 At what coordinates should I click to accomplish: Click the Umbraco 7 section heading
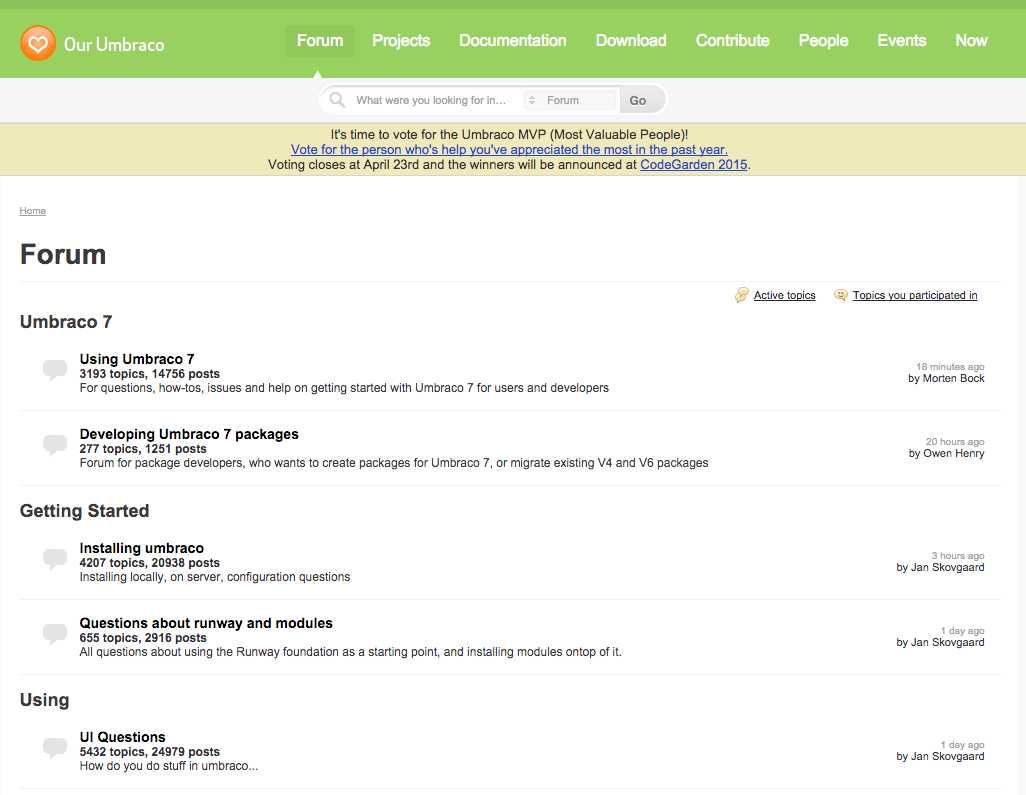(66, 322)
